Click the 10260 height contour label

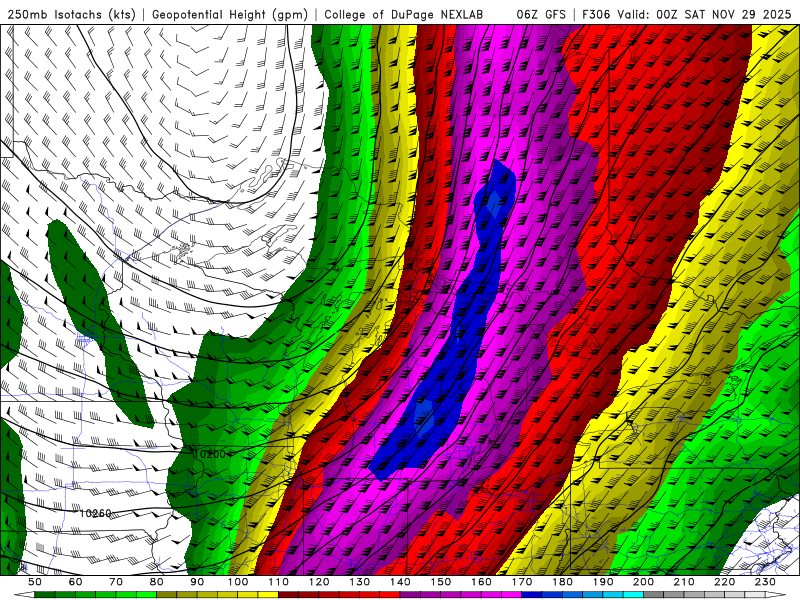pos(95,513)
